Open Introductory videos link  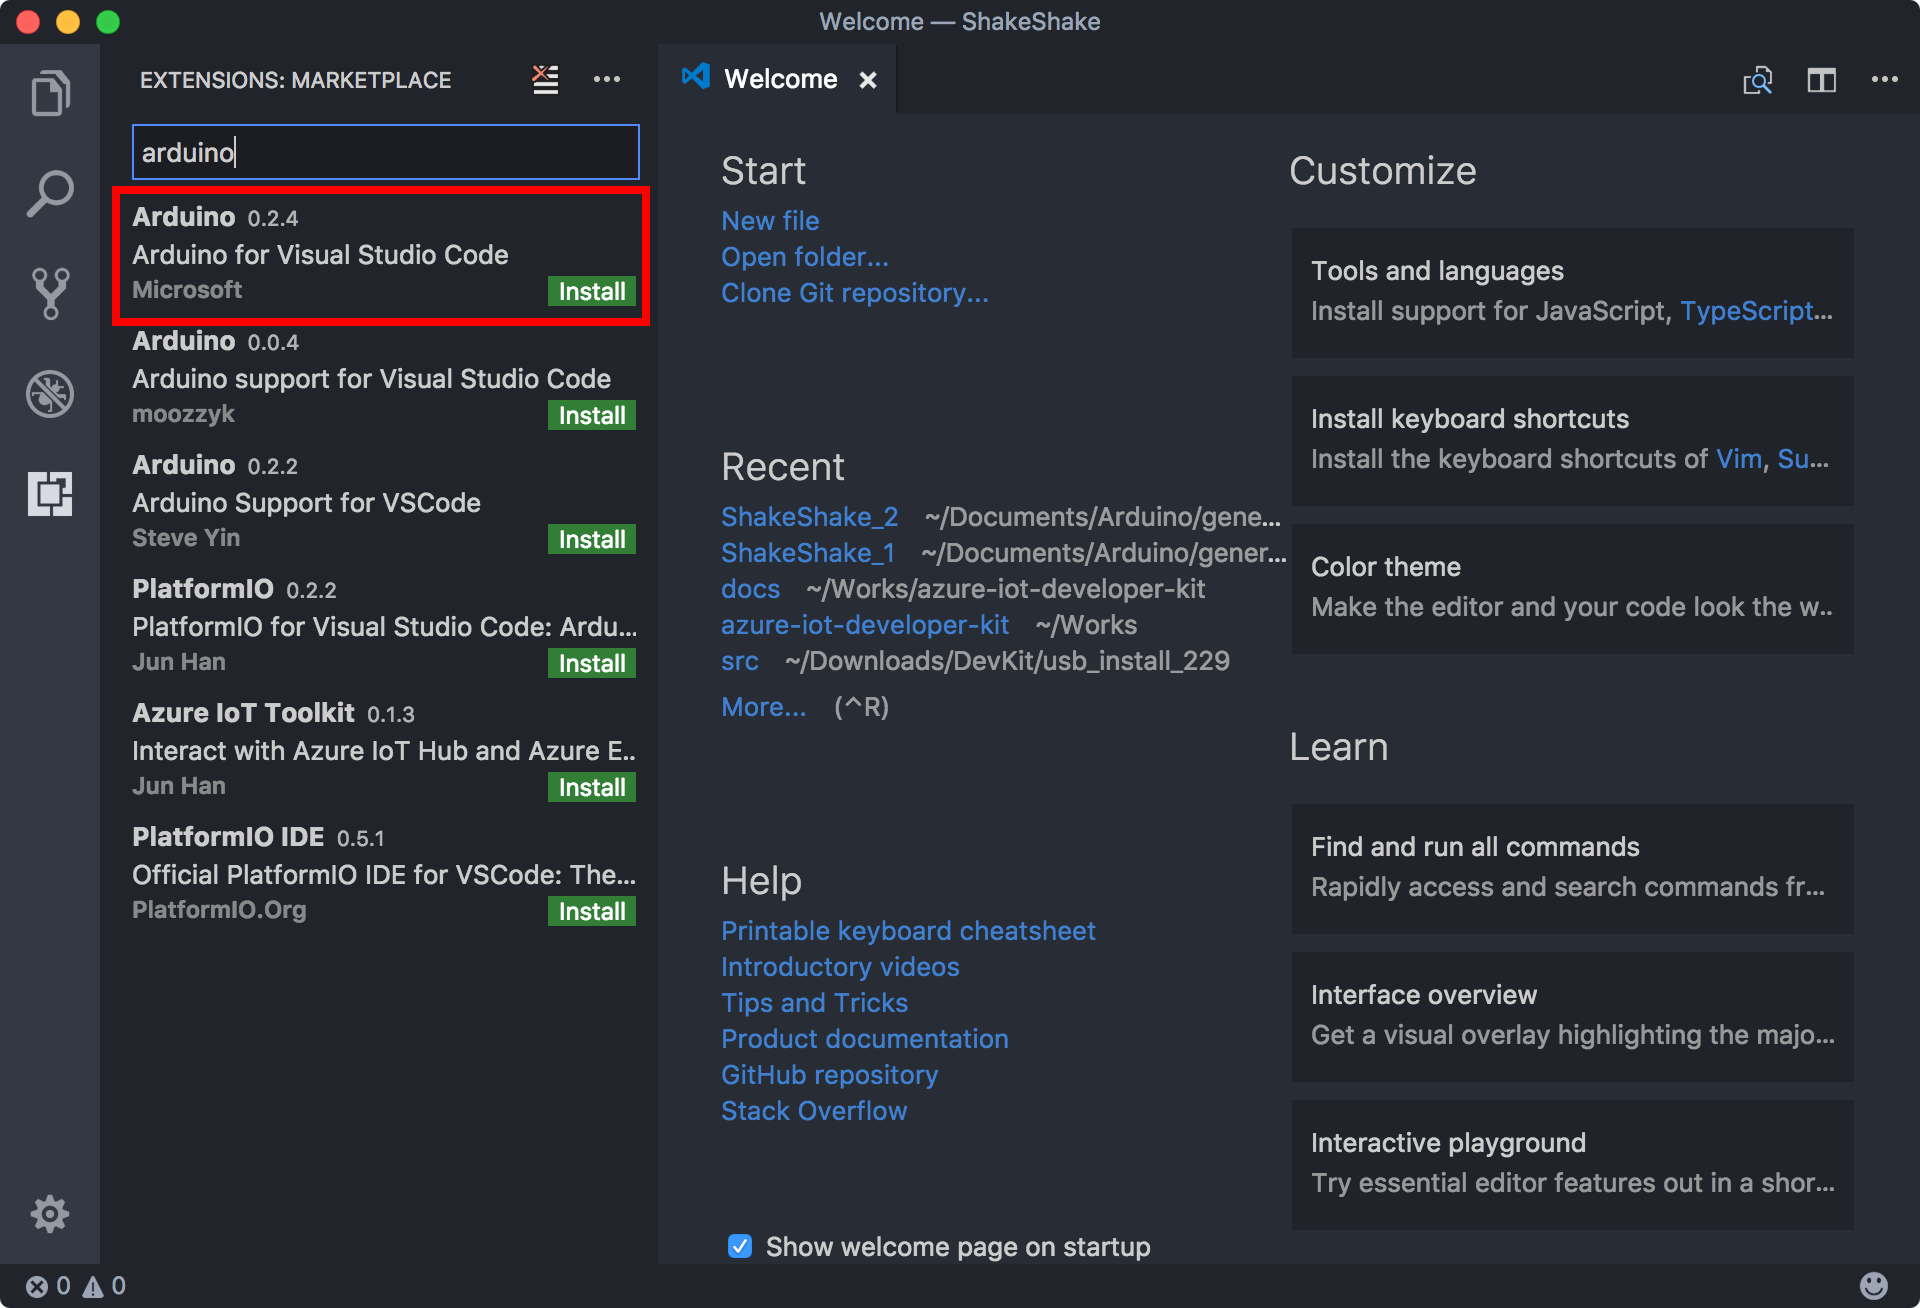click(x=840, y=967)
